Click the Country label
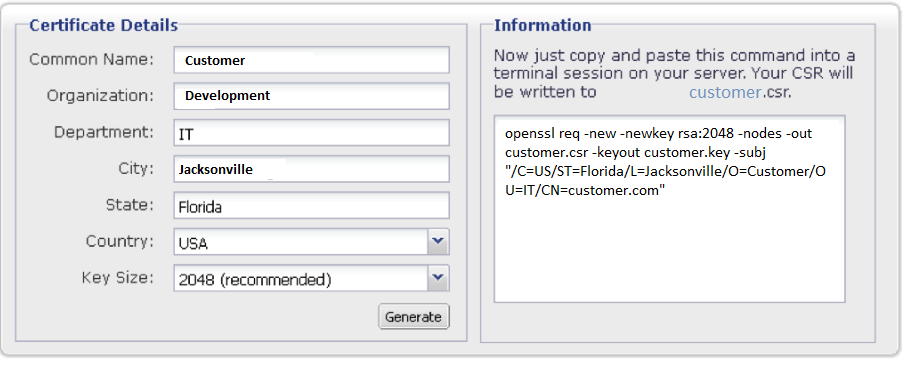Image resolution: width=913 pixels, height=374 pixels. pos(120,241)
